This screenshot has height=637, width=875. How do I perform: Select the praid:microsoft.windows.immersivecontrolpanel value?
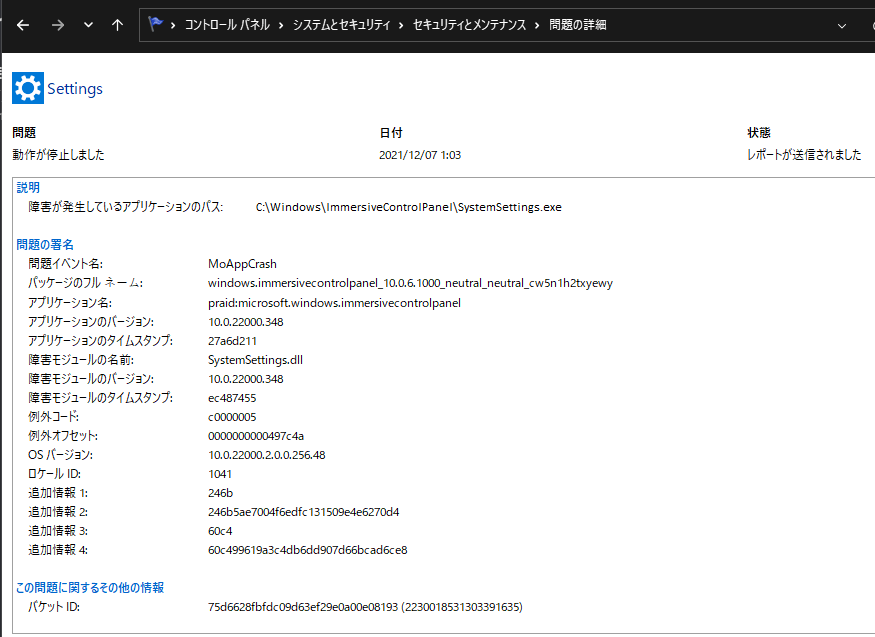coord(334,303)
